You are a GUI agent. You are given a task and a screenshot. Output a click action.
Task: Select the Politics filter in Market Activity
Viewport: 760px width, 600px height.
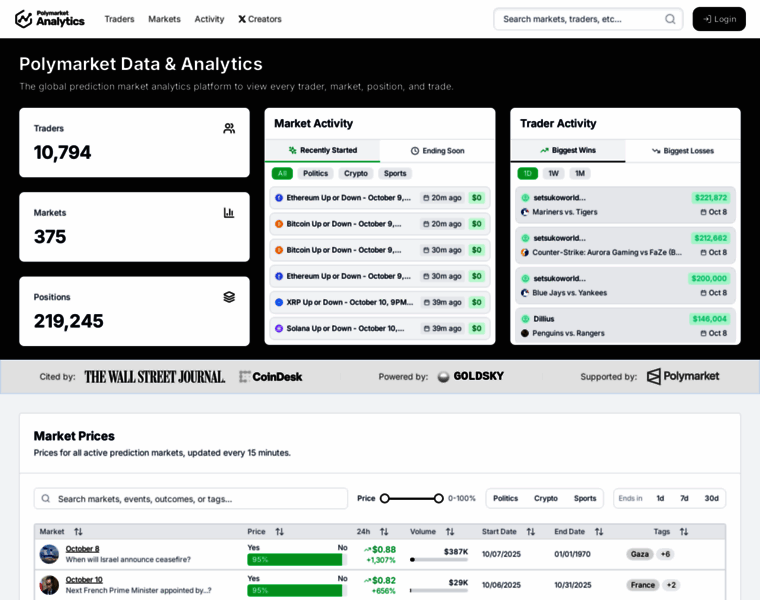point(315,173)
